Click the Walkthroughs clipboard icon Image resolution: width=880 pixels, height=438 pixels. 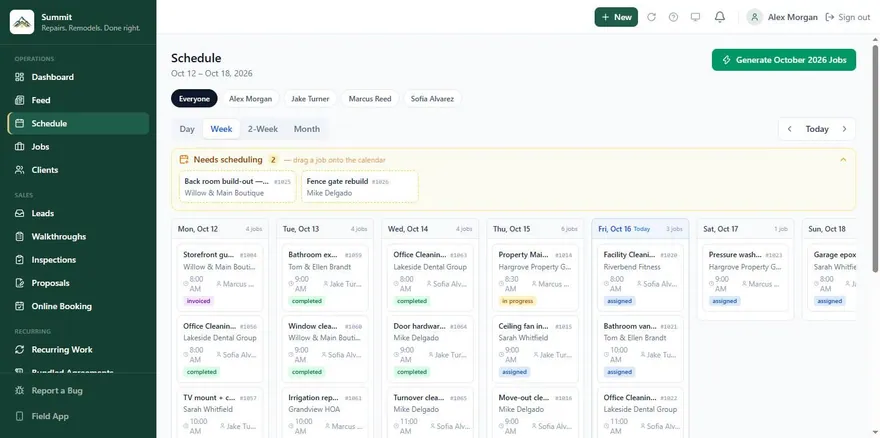[x=20, y=236]
